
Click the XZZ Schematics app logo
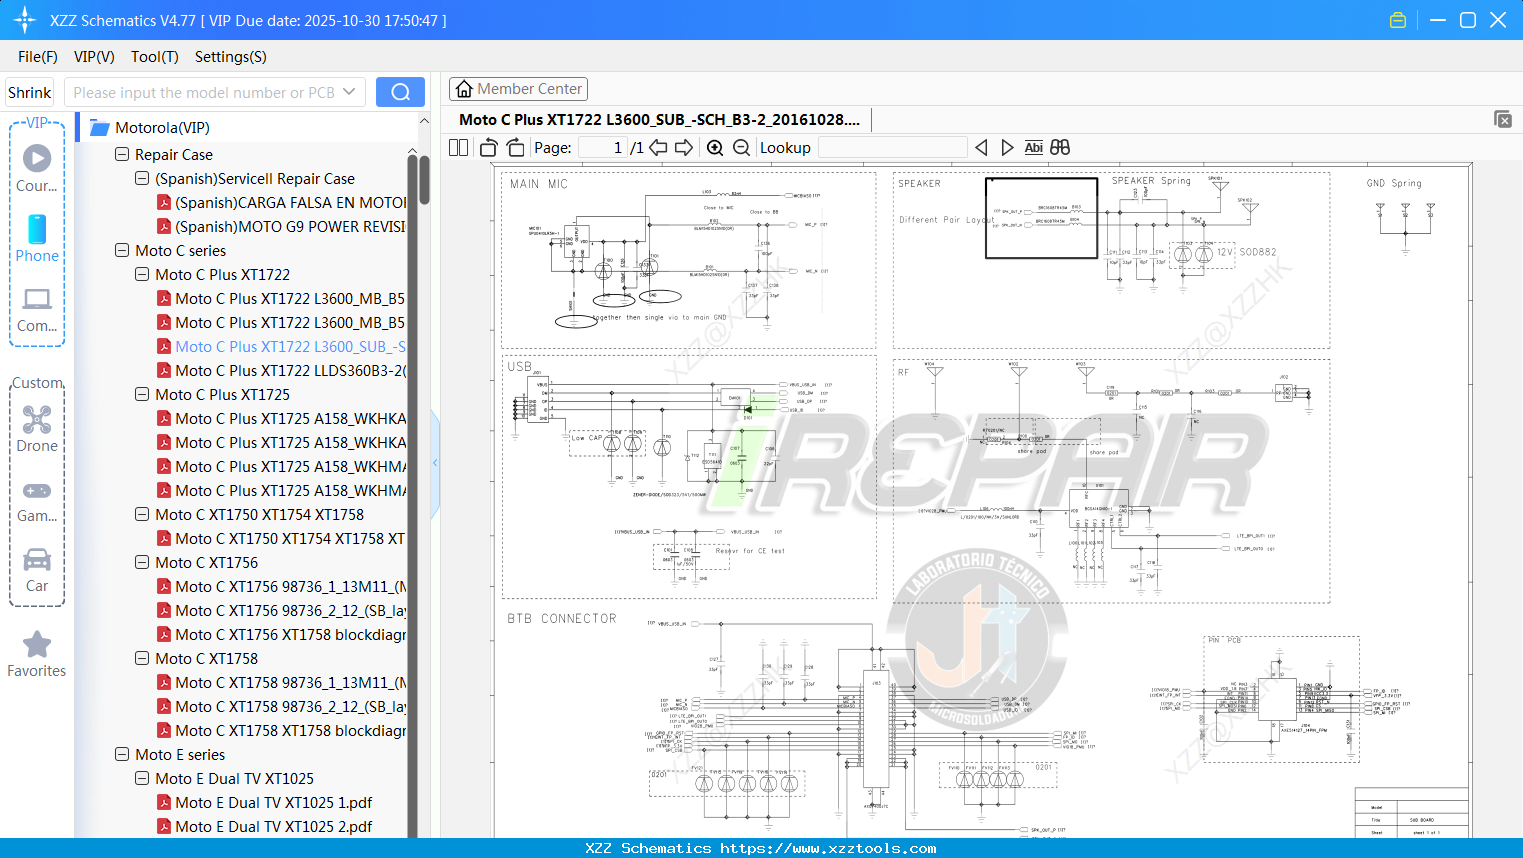point(24,20)
